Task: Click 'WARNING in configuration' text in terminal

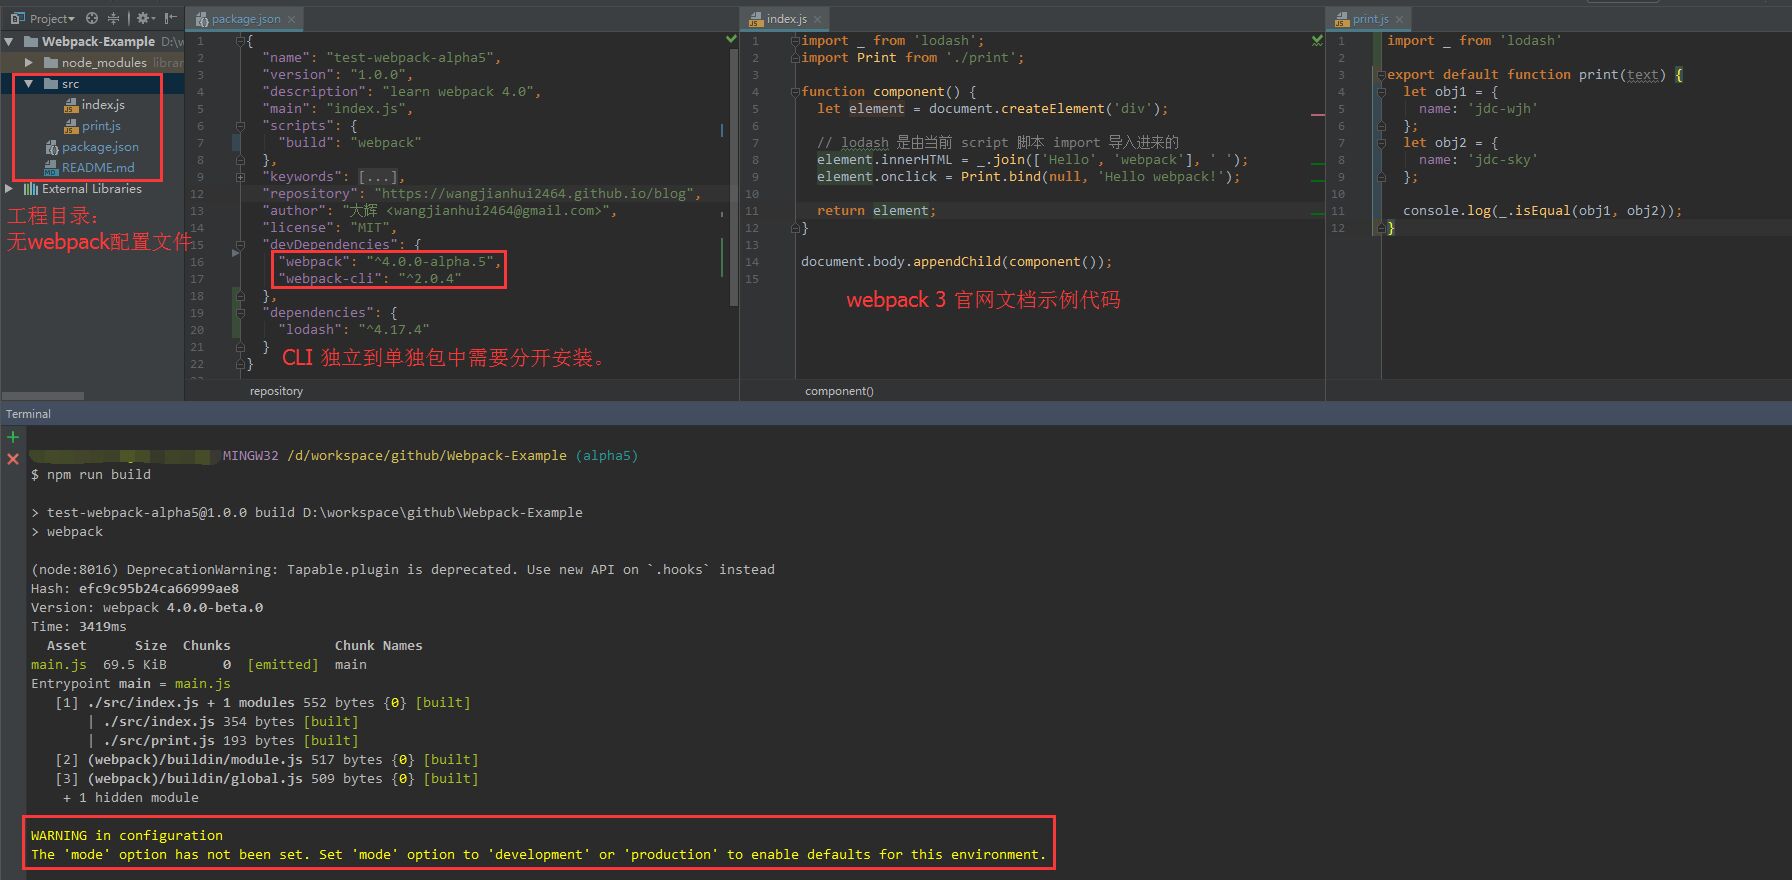Action: (127, 836)
